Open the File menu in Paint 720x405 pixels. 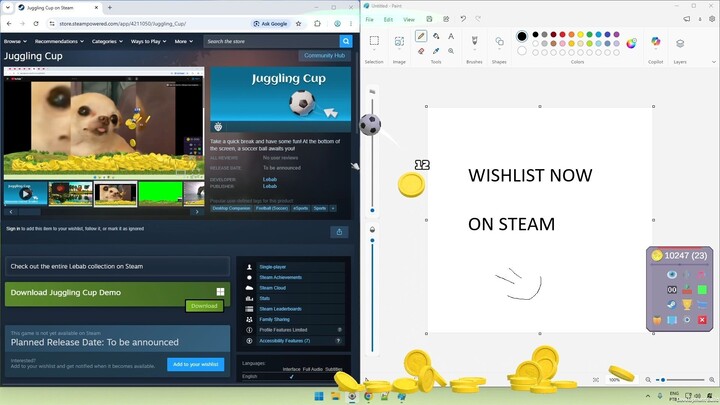[x=369, y=19]
